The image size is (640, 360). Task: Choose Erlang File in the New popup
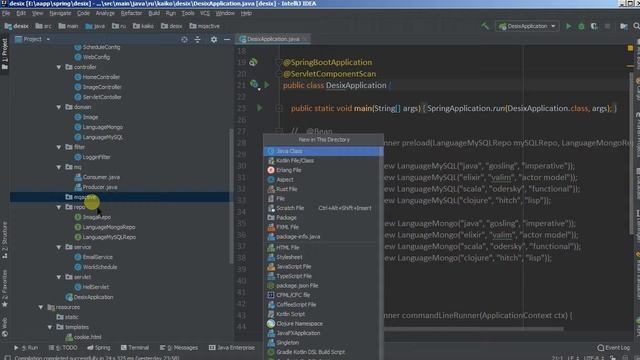322,170
